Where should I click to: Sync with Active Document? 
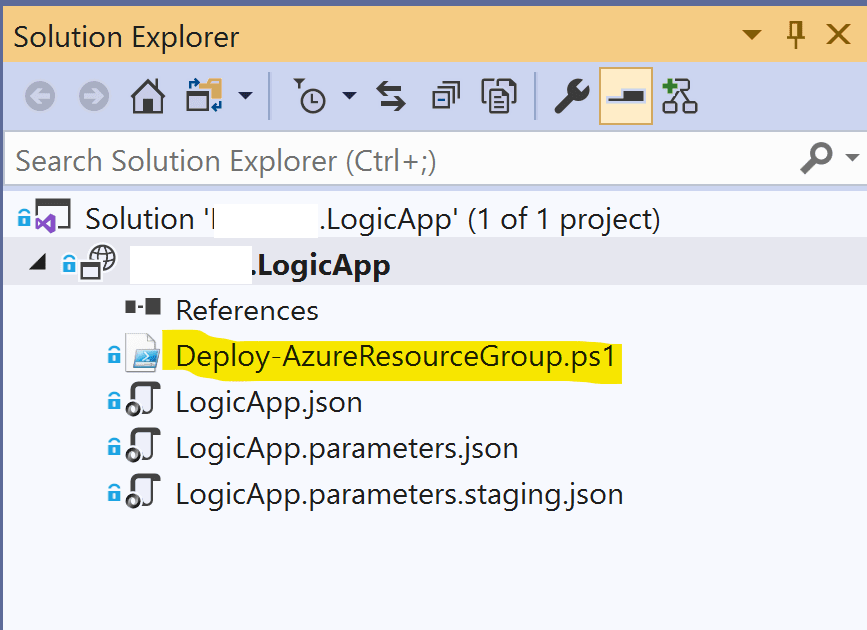point(391,96)
